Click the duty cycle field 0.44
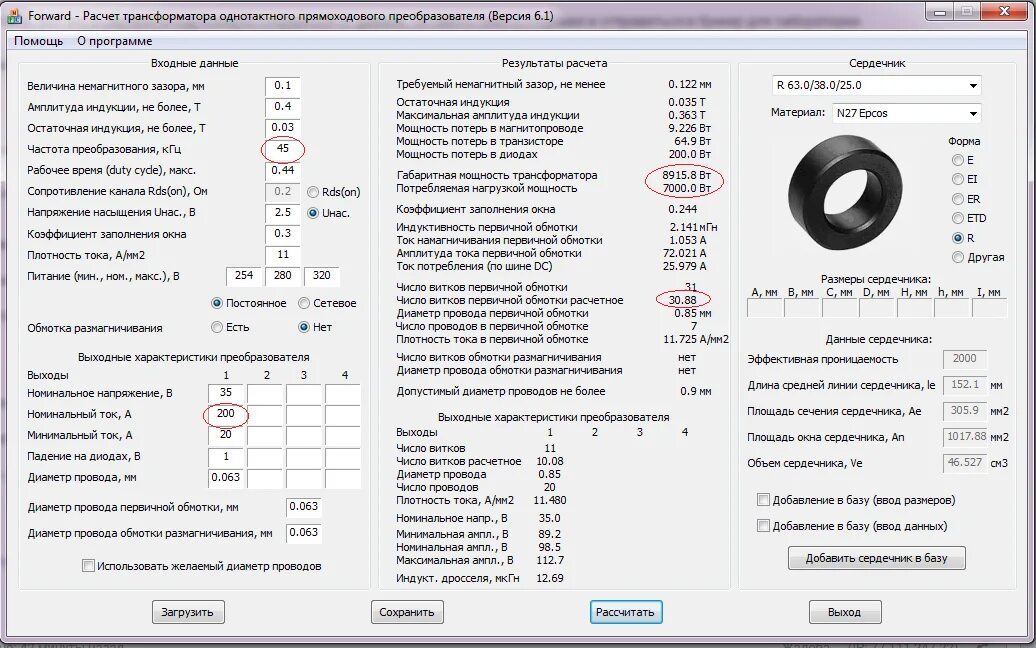Viewport: 1036px width, 648px height. pyautogui.click(x=283, y=170)
